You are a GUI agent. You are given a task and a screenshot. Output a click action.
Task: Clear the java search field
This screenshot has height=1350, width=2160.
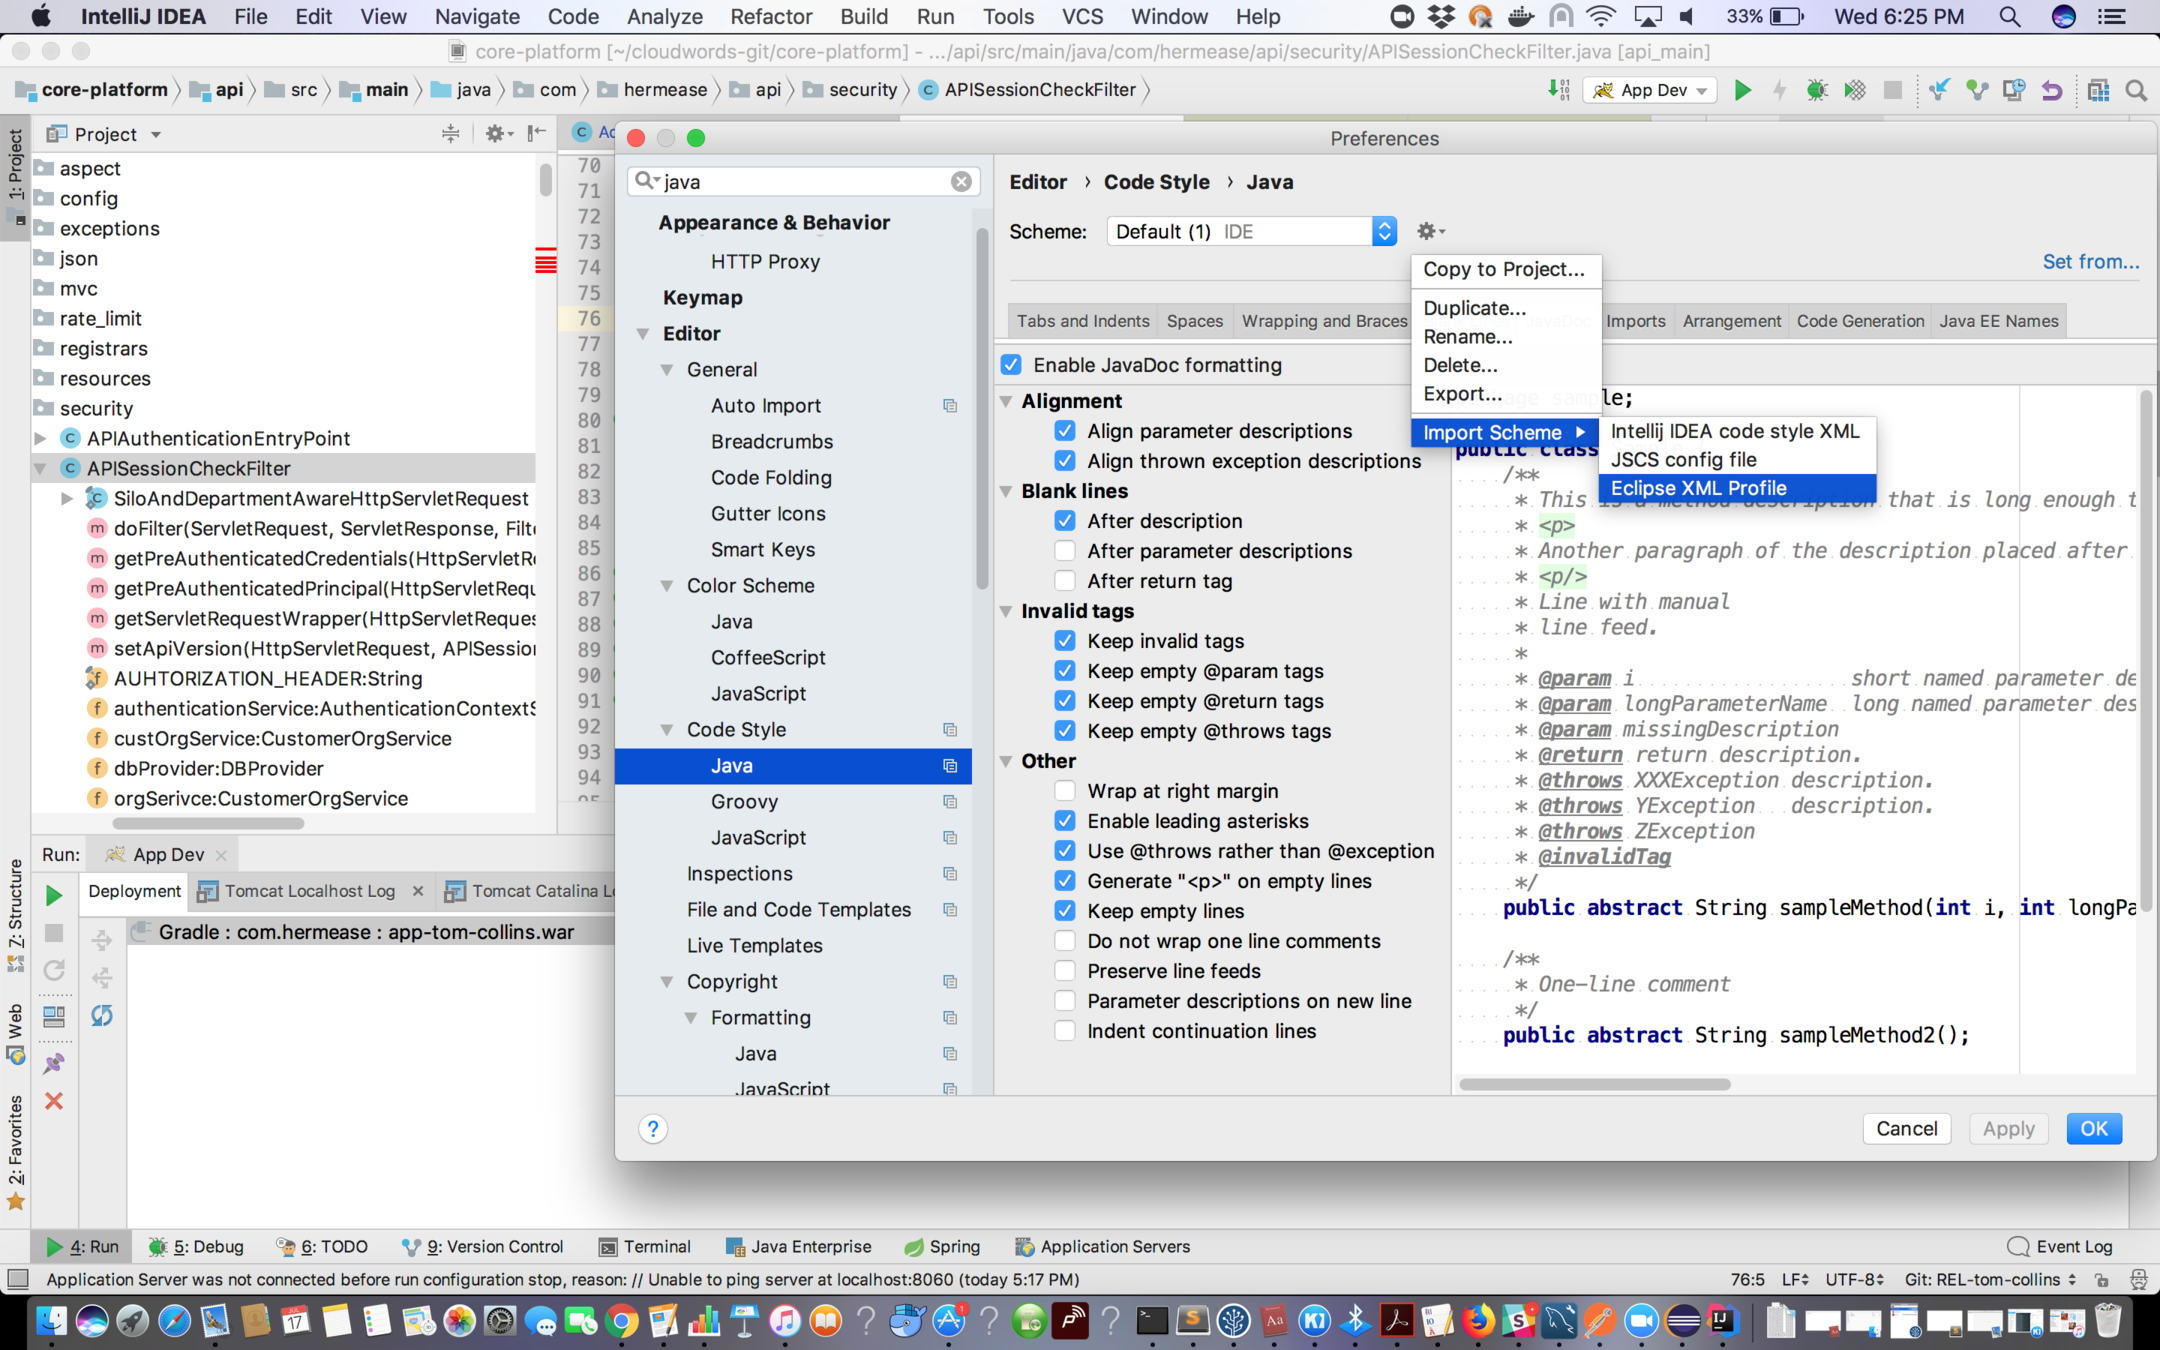tap(960, 181)
